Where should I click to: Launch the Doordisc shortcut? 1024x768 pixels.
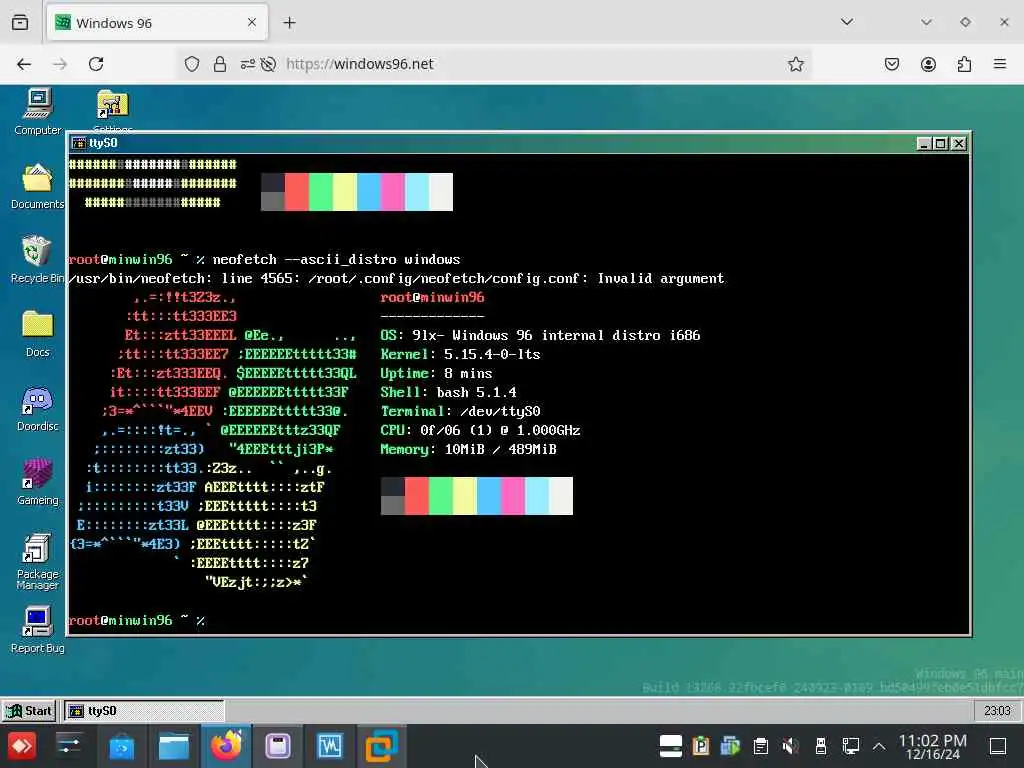click(37, 408)
